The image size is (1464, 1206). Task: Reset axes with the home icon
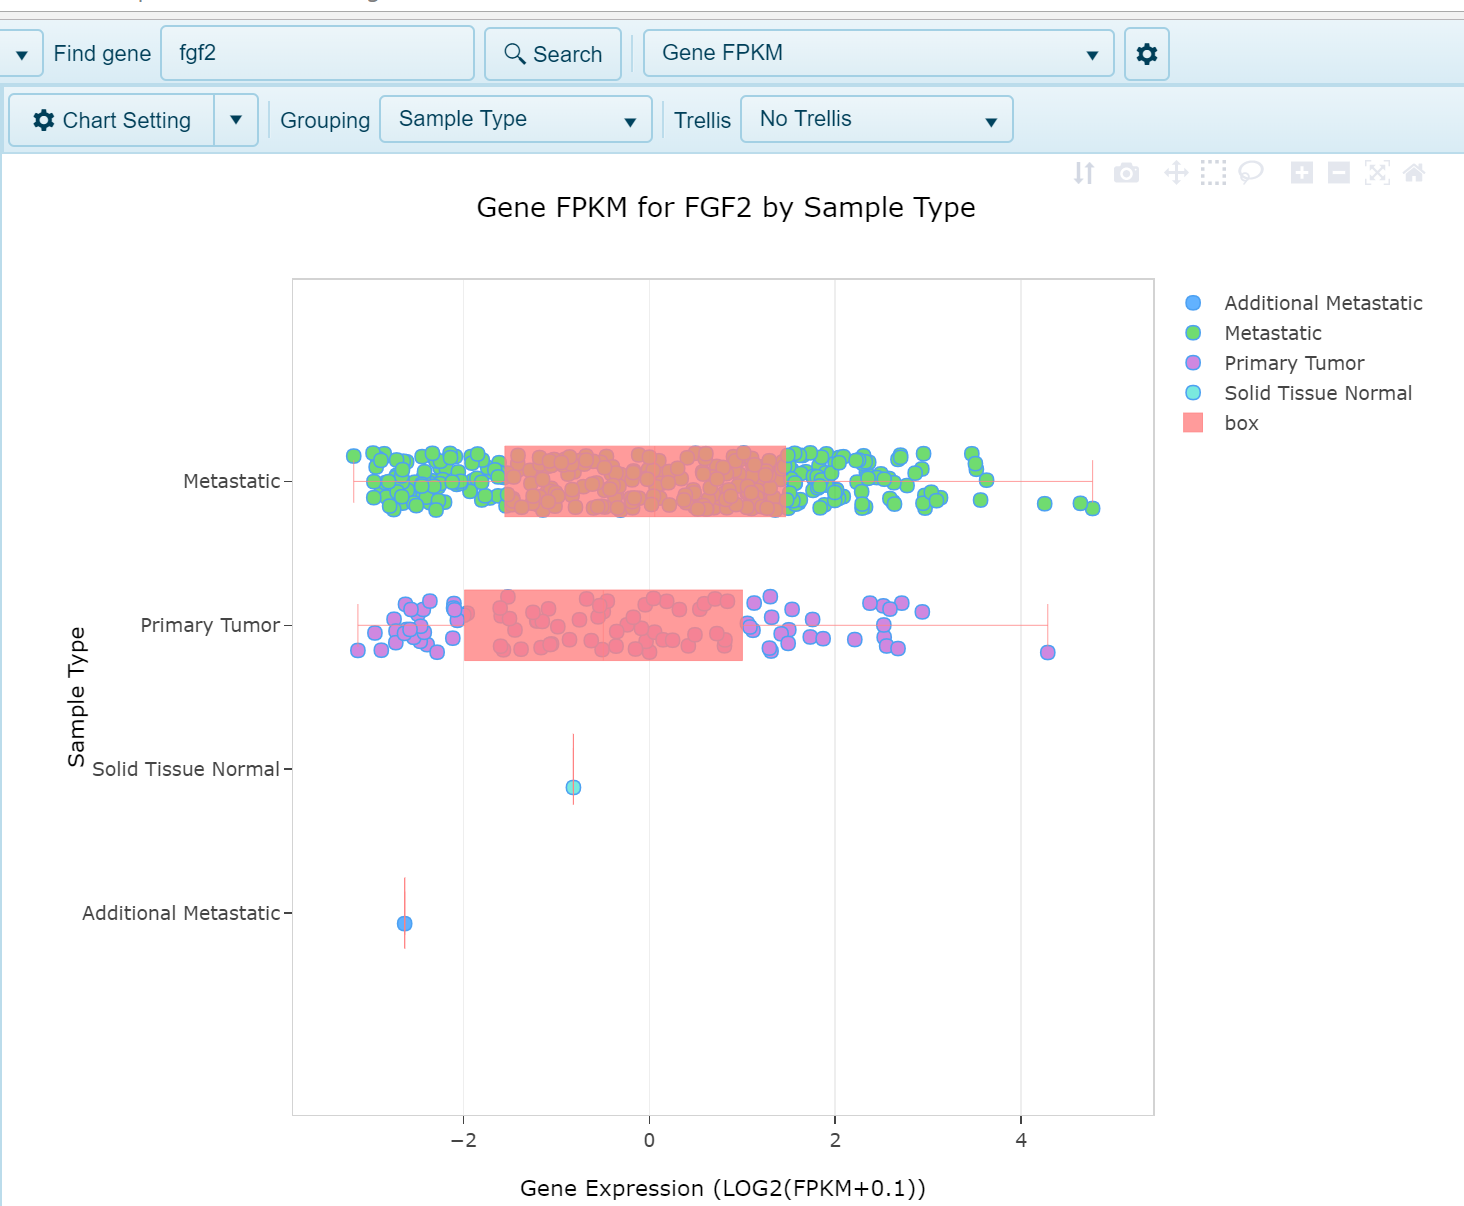1413,173
